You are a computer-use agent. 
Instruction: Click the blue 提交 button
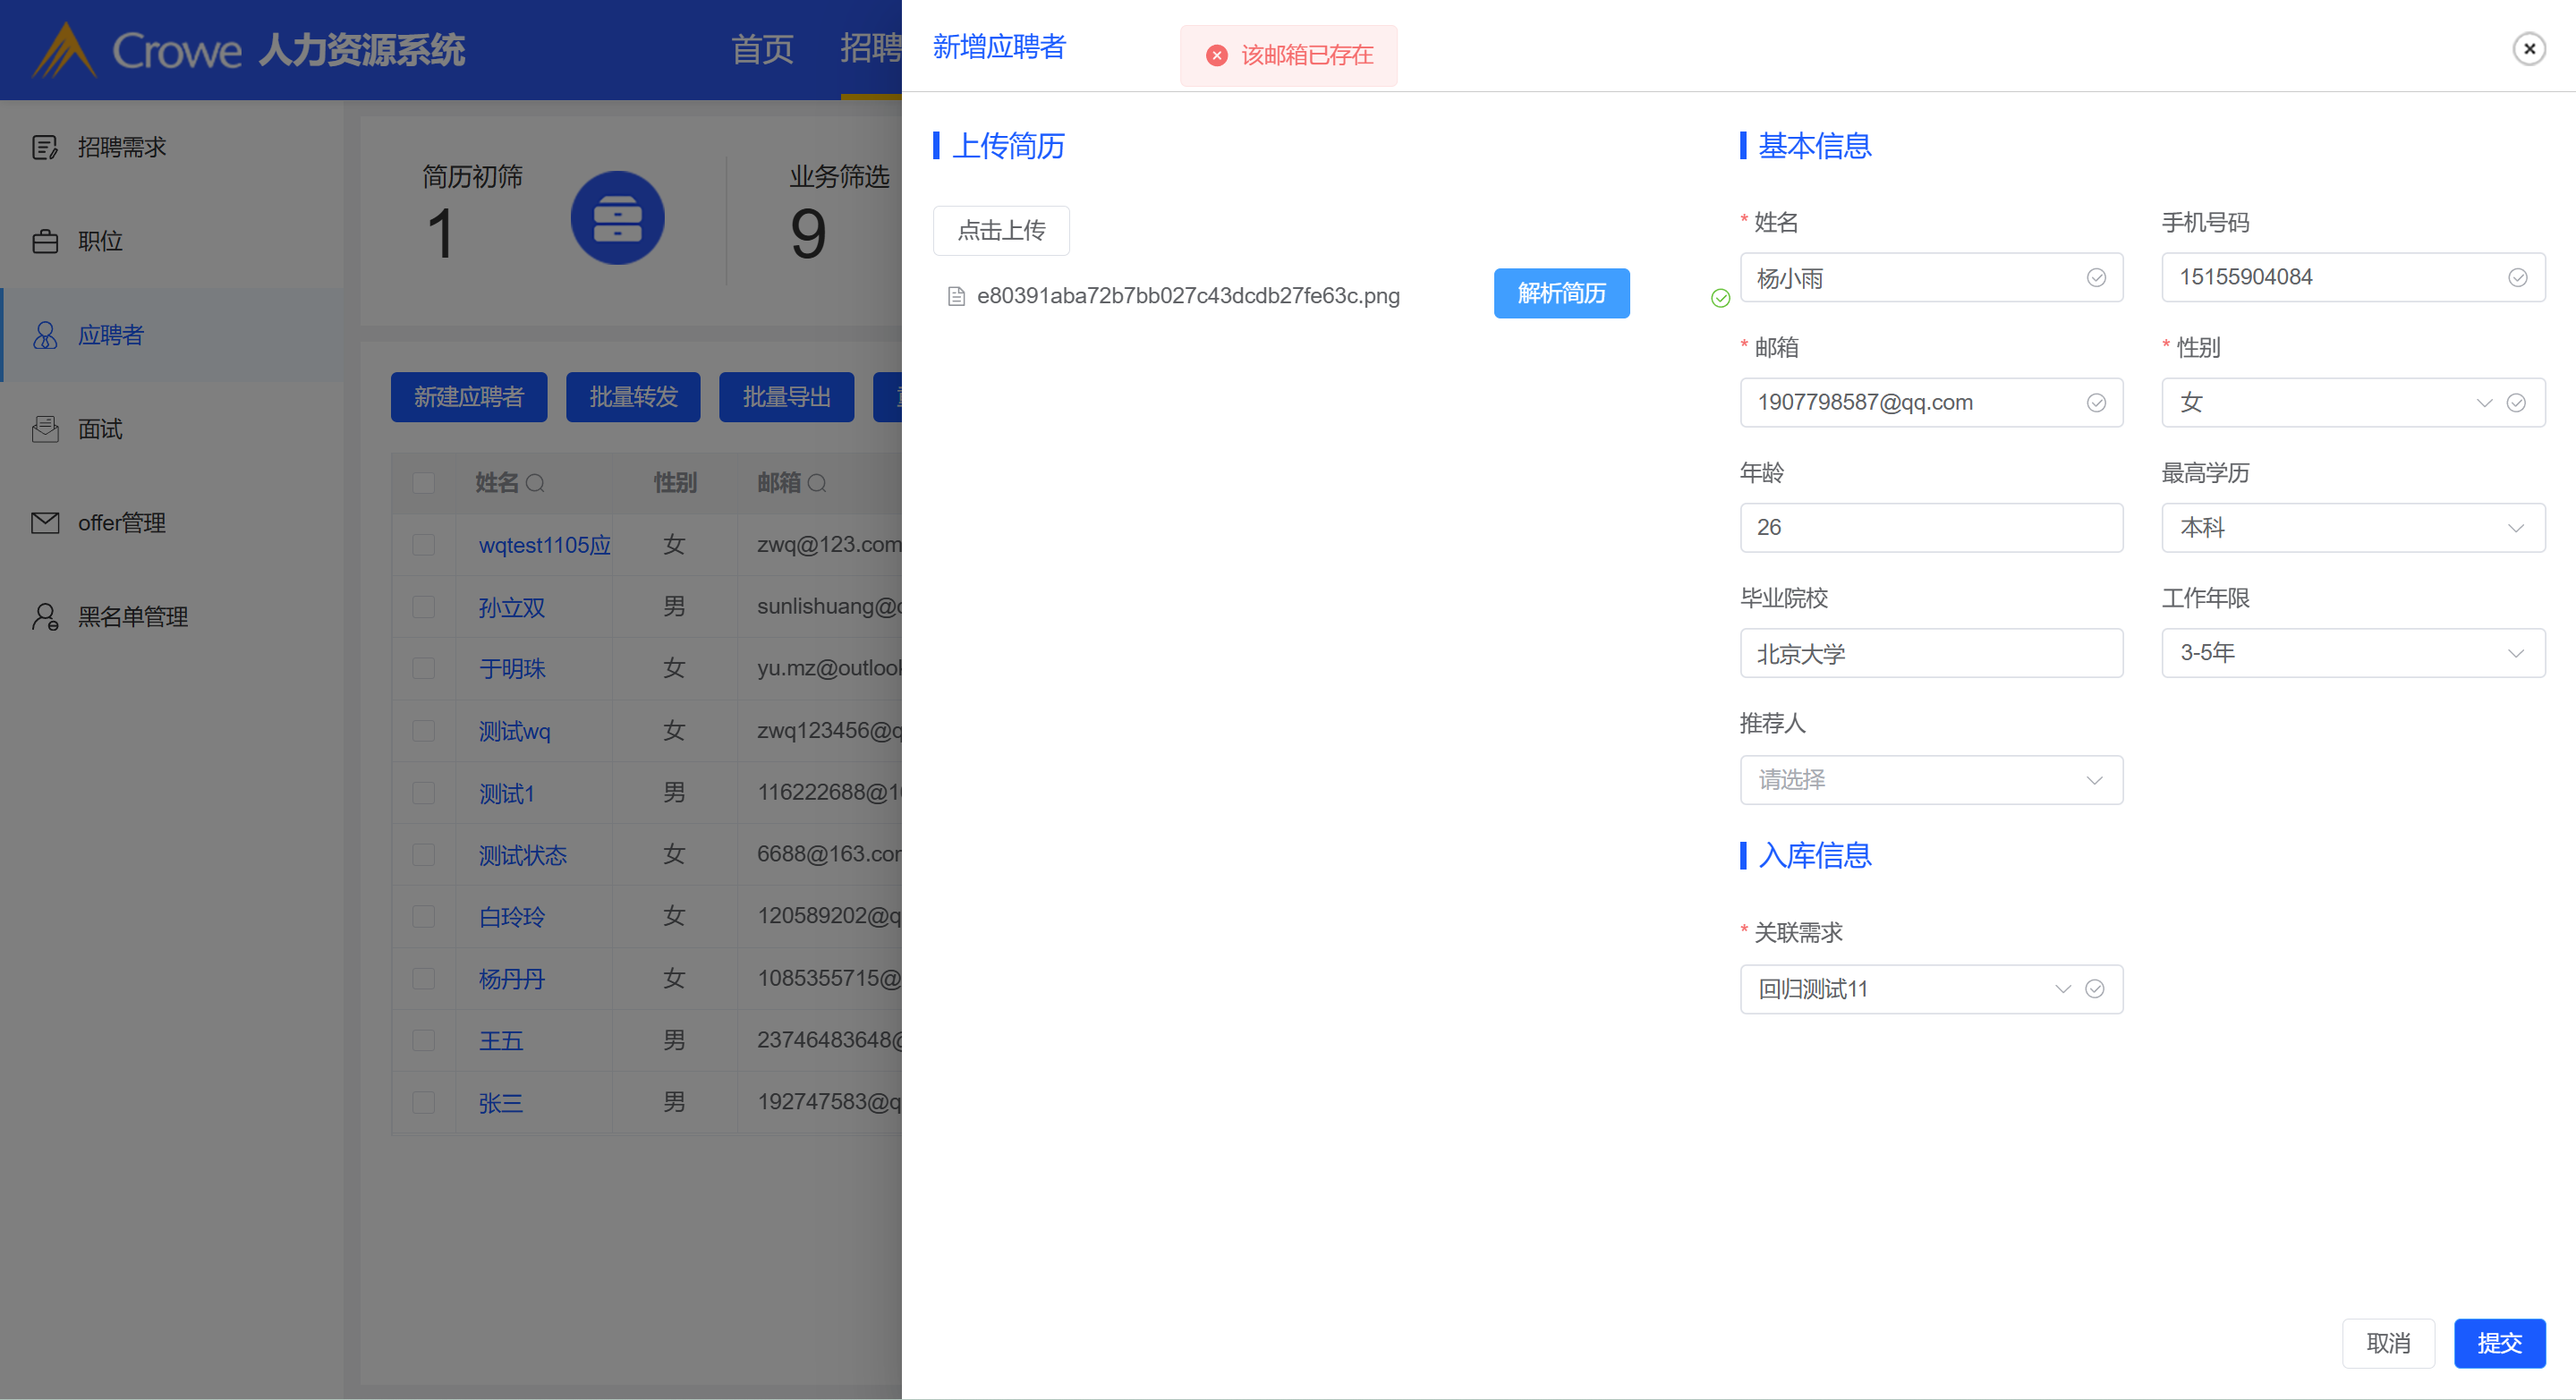tap(2498, 1343)
